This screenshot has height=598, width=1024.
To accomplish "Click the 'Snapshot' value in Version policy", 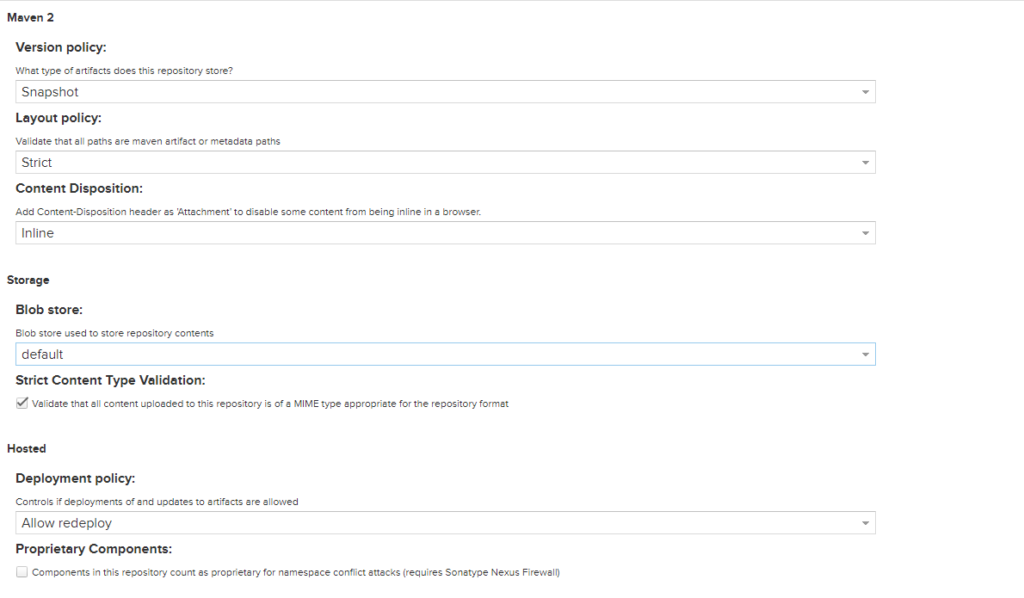I will [x=50, y=92].
